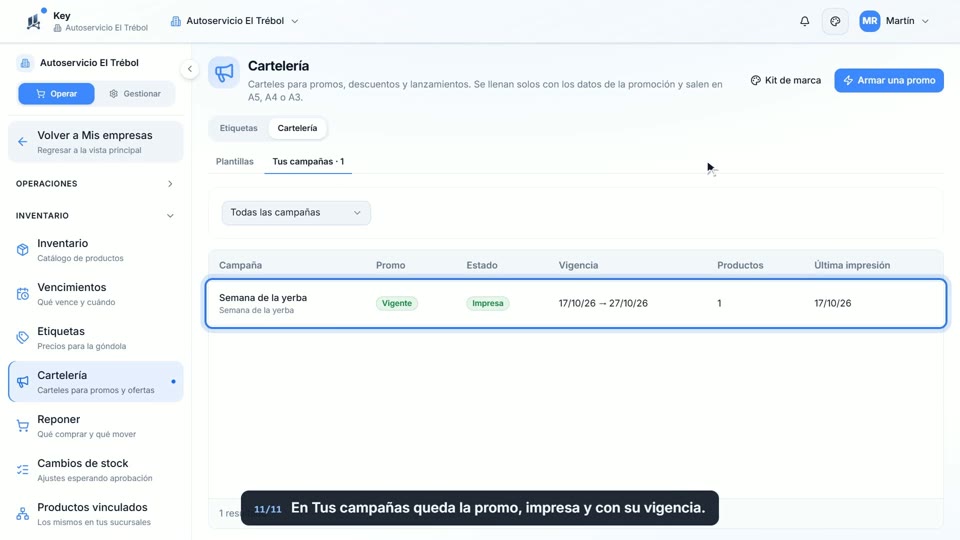
Task: Open Cambios de stock in the sidebar
Action: click(95, 470)
